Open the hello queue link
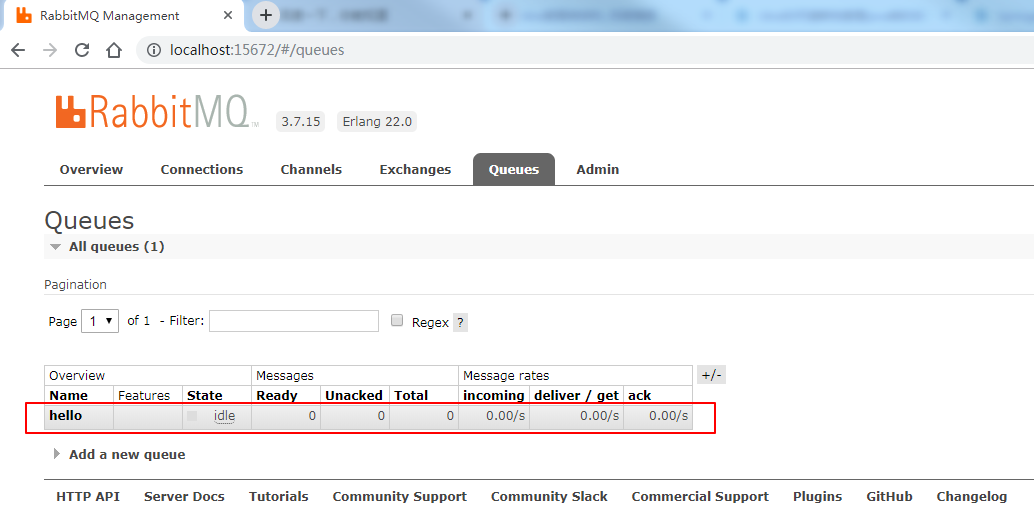 [x=65, y=415]
